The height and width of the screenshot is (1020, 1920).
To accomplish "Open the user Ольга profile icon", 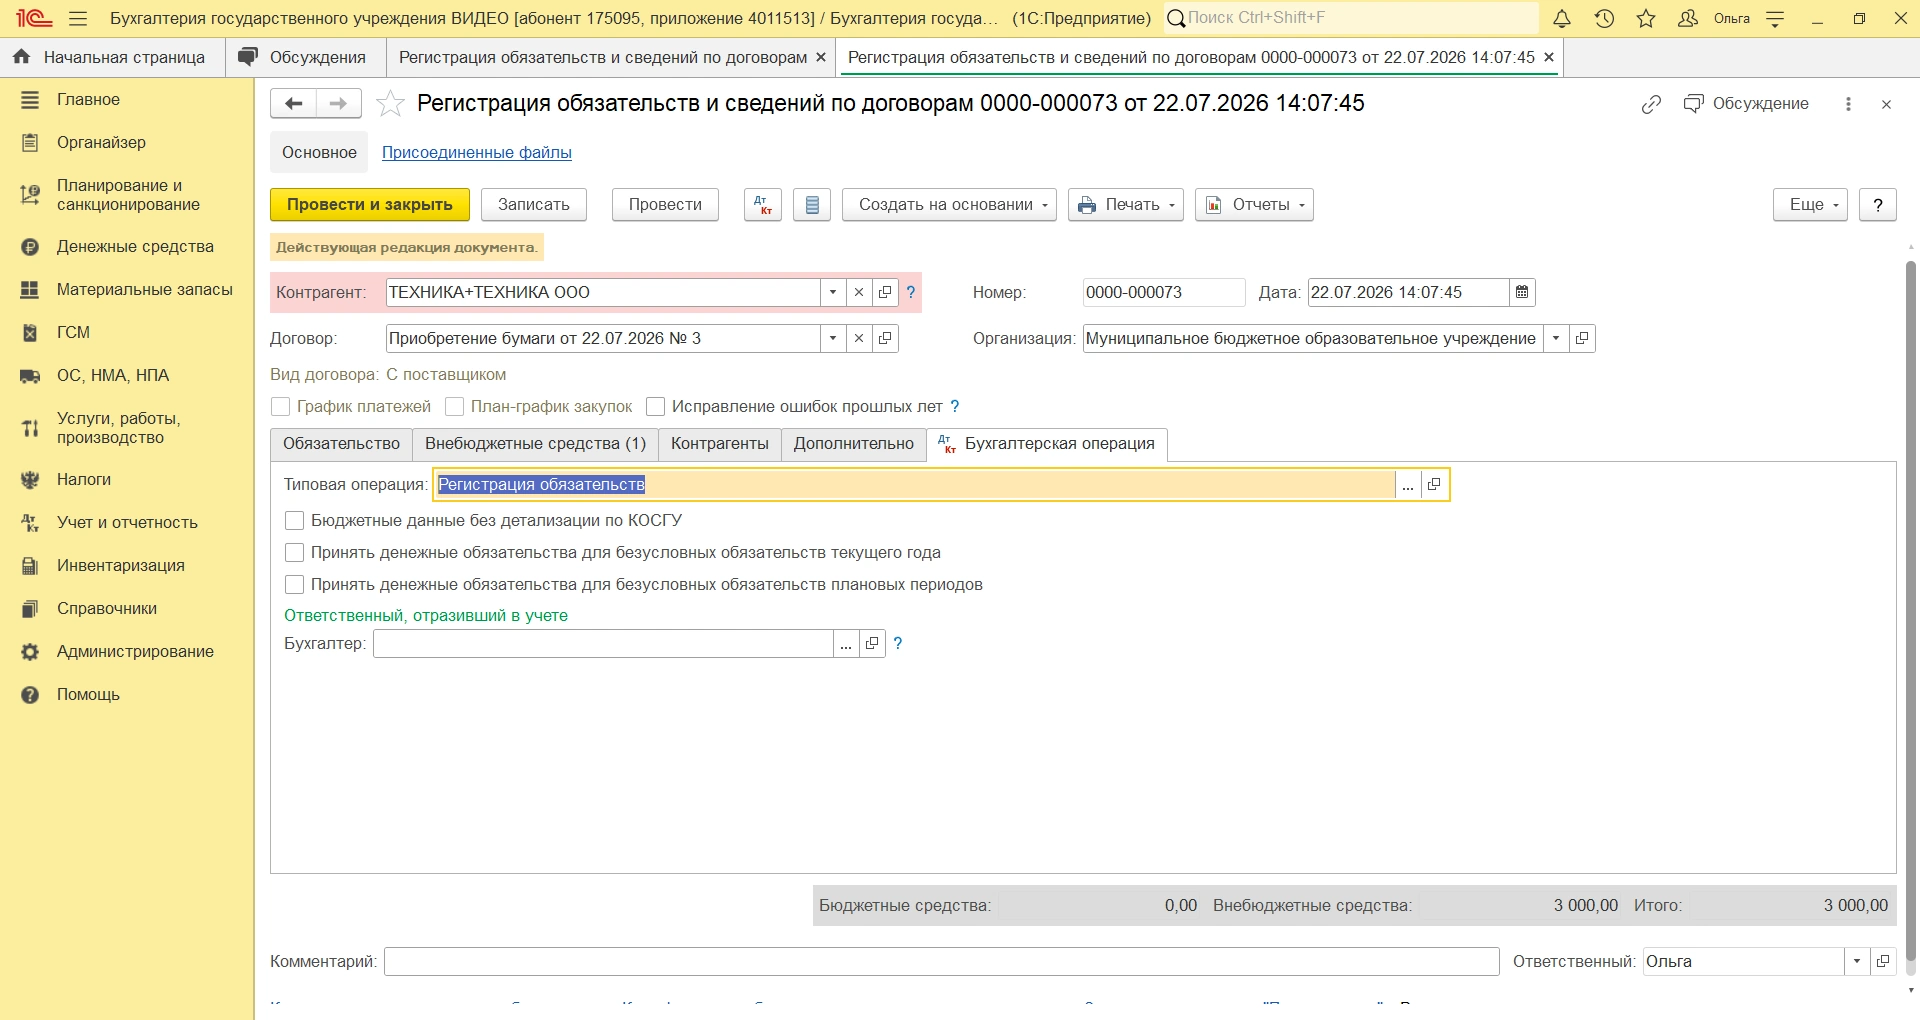I will point(1688,19).
